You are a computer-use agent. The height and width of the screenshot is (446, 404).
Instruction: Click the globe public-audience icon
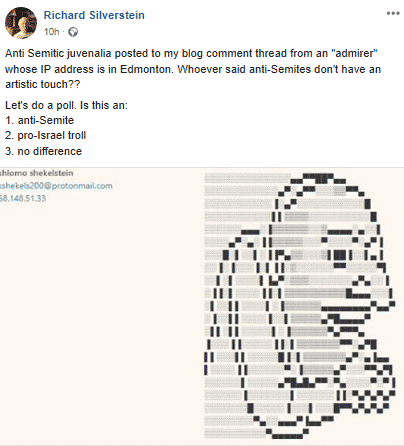pos(73,32)
